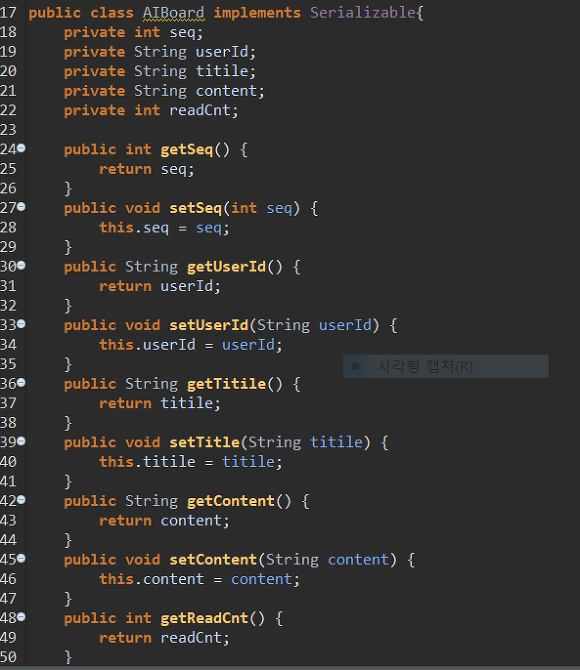Click the getSeq method name

pos(187,150)
